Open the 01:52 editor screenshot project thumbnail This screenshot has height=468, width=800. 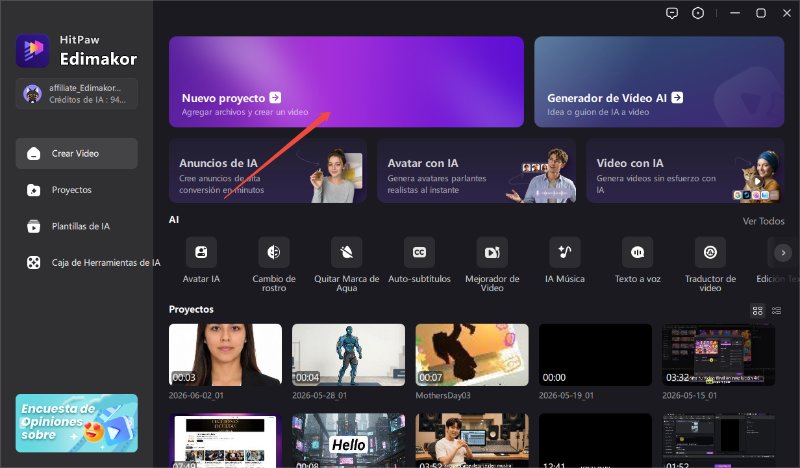click(x=718, y=440)
